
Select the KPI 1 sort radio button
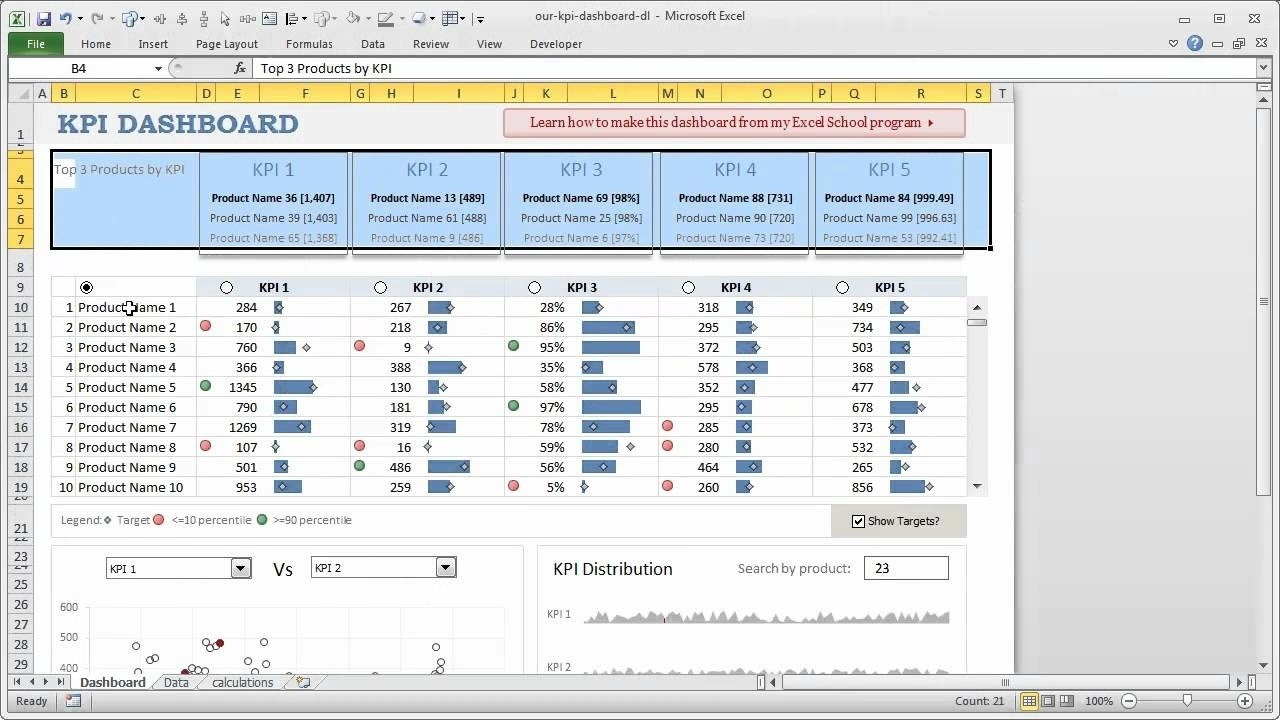[x=226, y=287]
